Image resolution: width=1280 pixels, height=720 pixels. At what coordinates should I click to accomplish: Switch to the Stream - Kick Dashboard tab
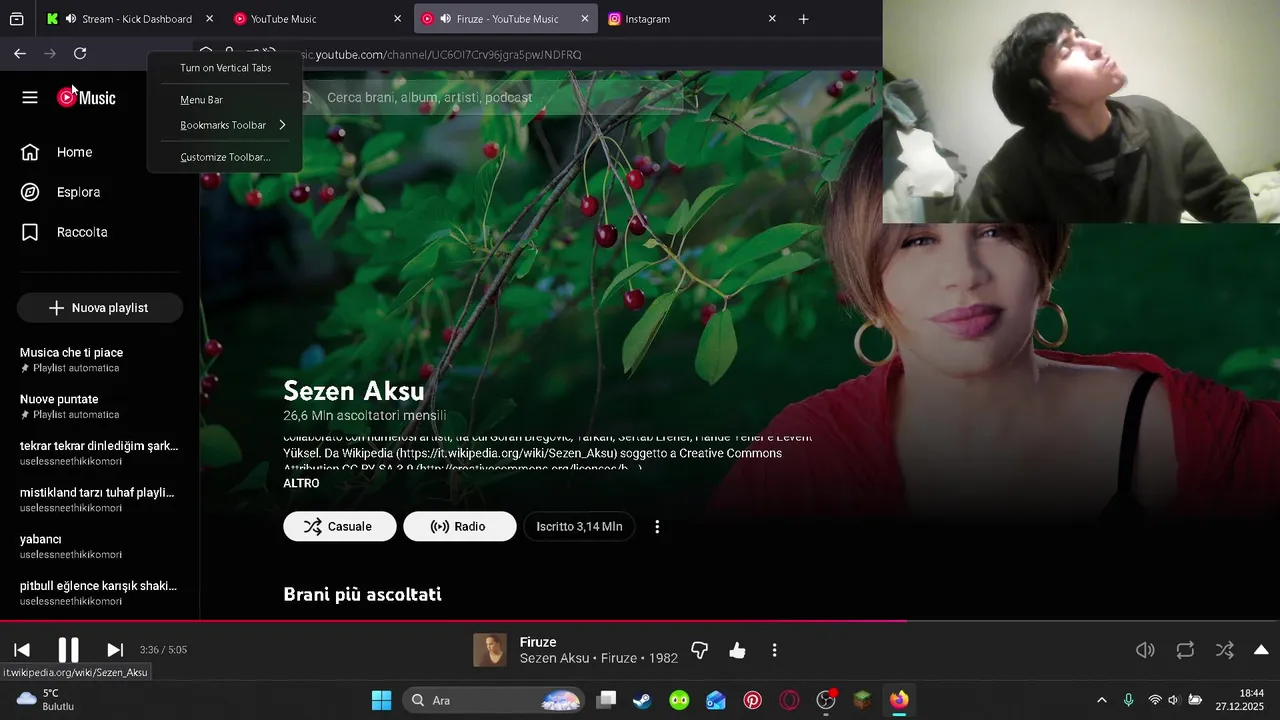(x=130, y=19)
